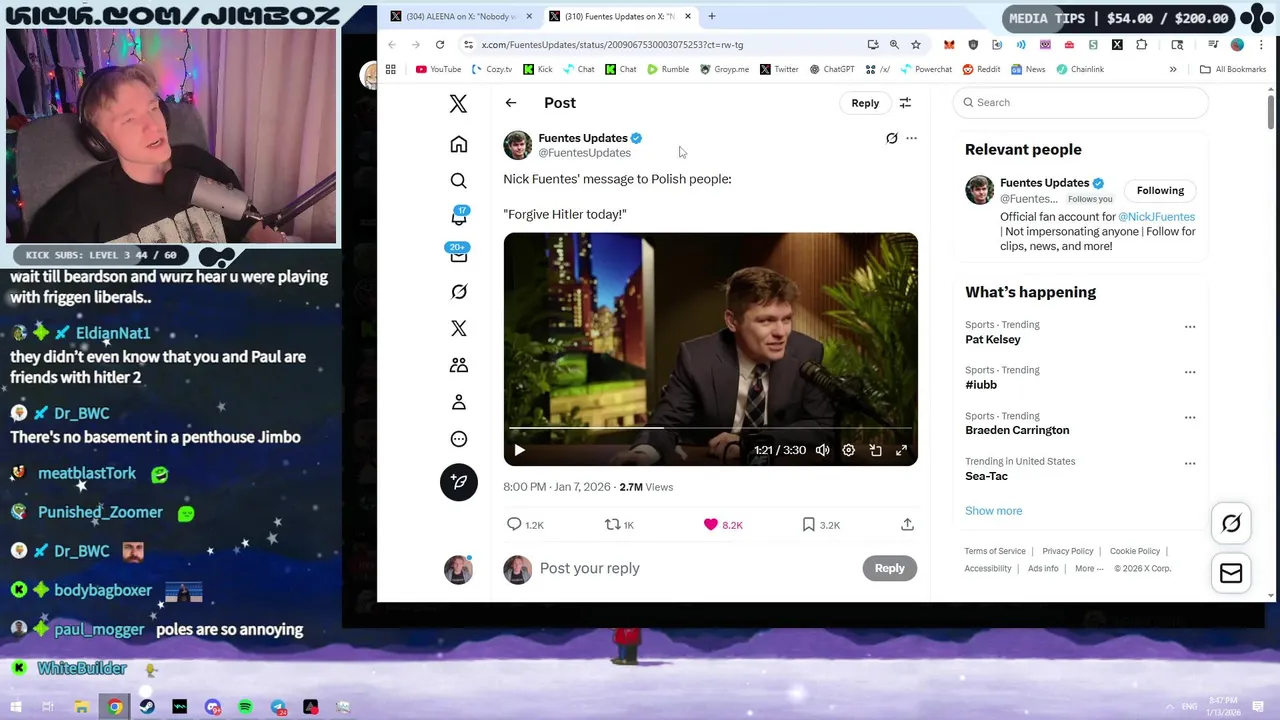Open Rumble bookmark
This screenshot has width=1280, height=720.
668,70
